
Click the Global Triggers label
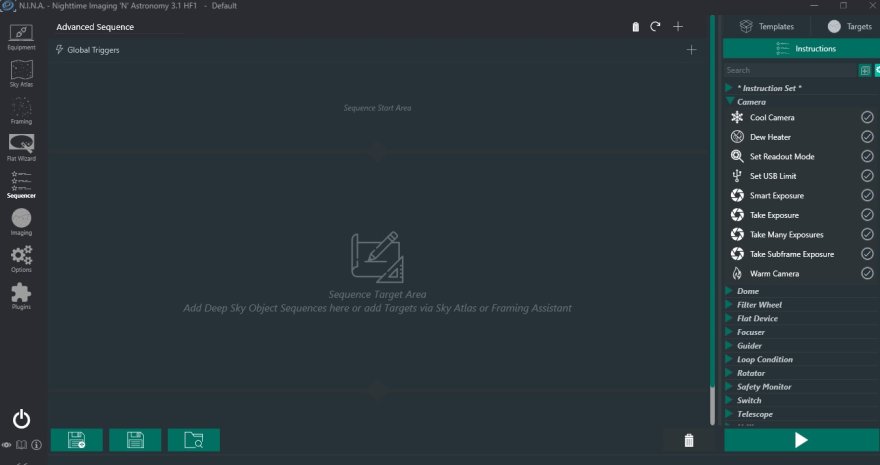(93, 50)
